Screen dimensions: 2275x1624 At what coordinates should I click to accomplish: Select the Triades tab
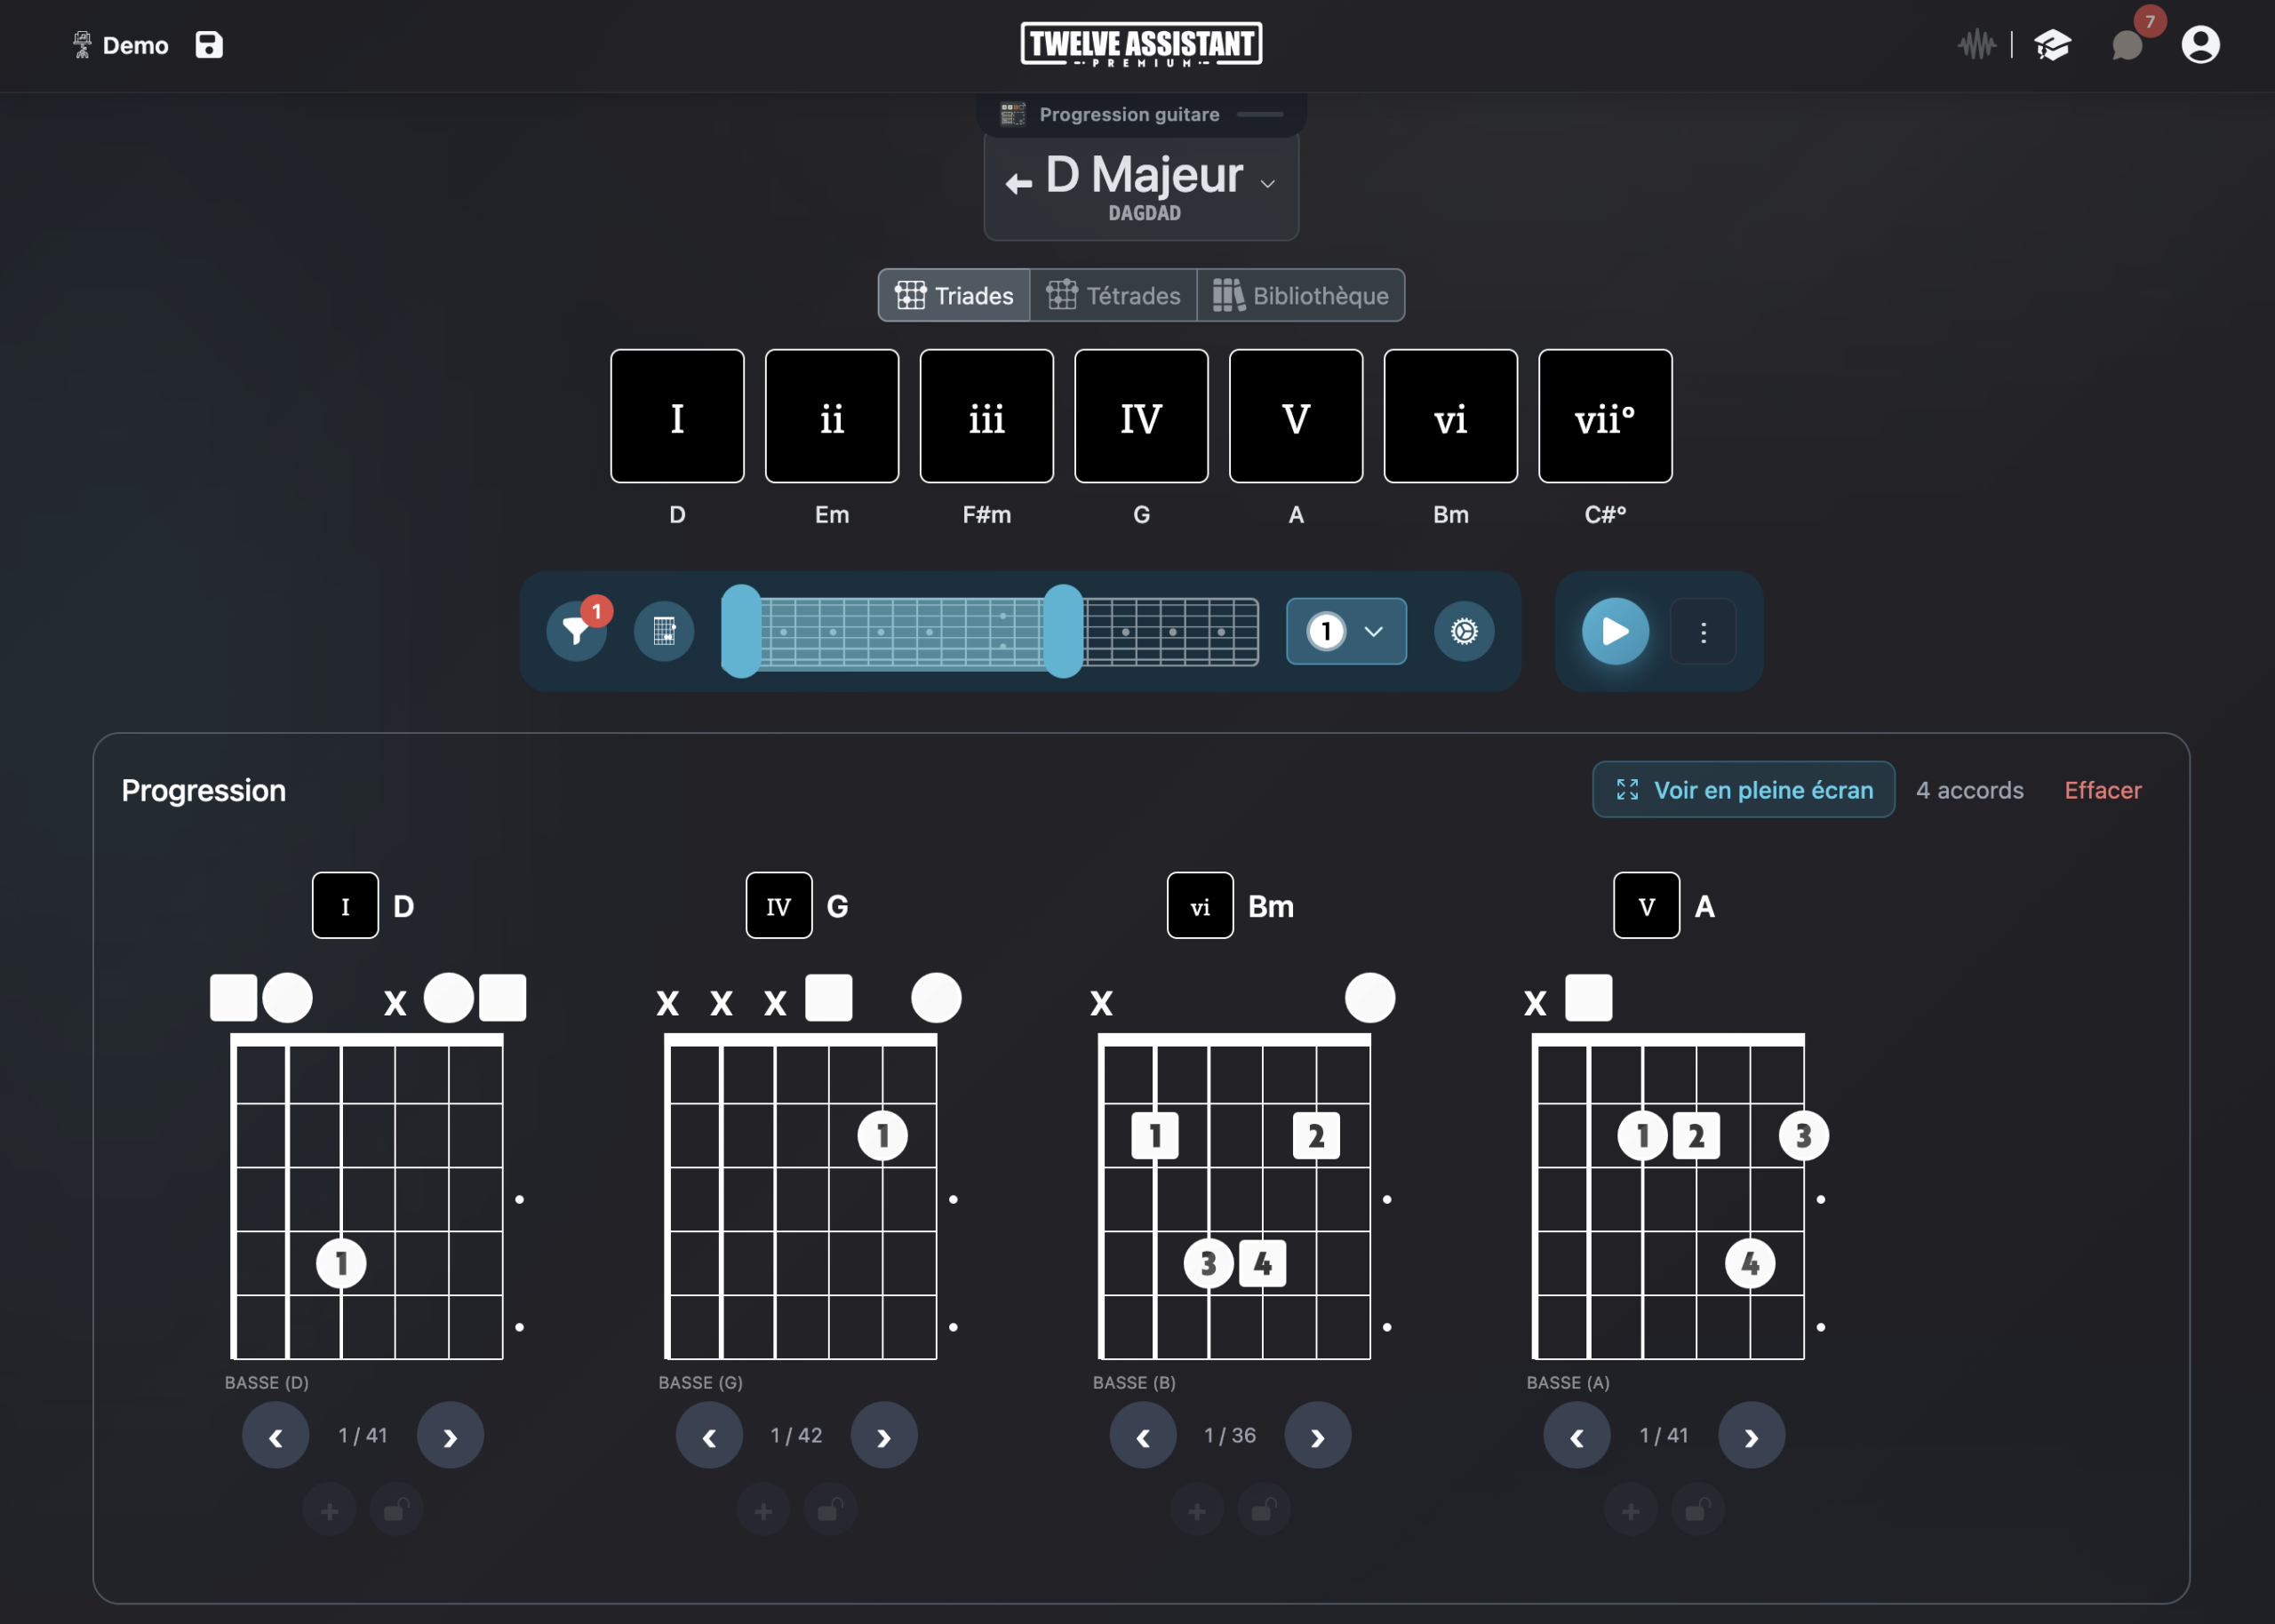tap(954, 295)
